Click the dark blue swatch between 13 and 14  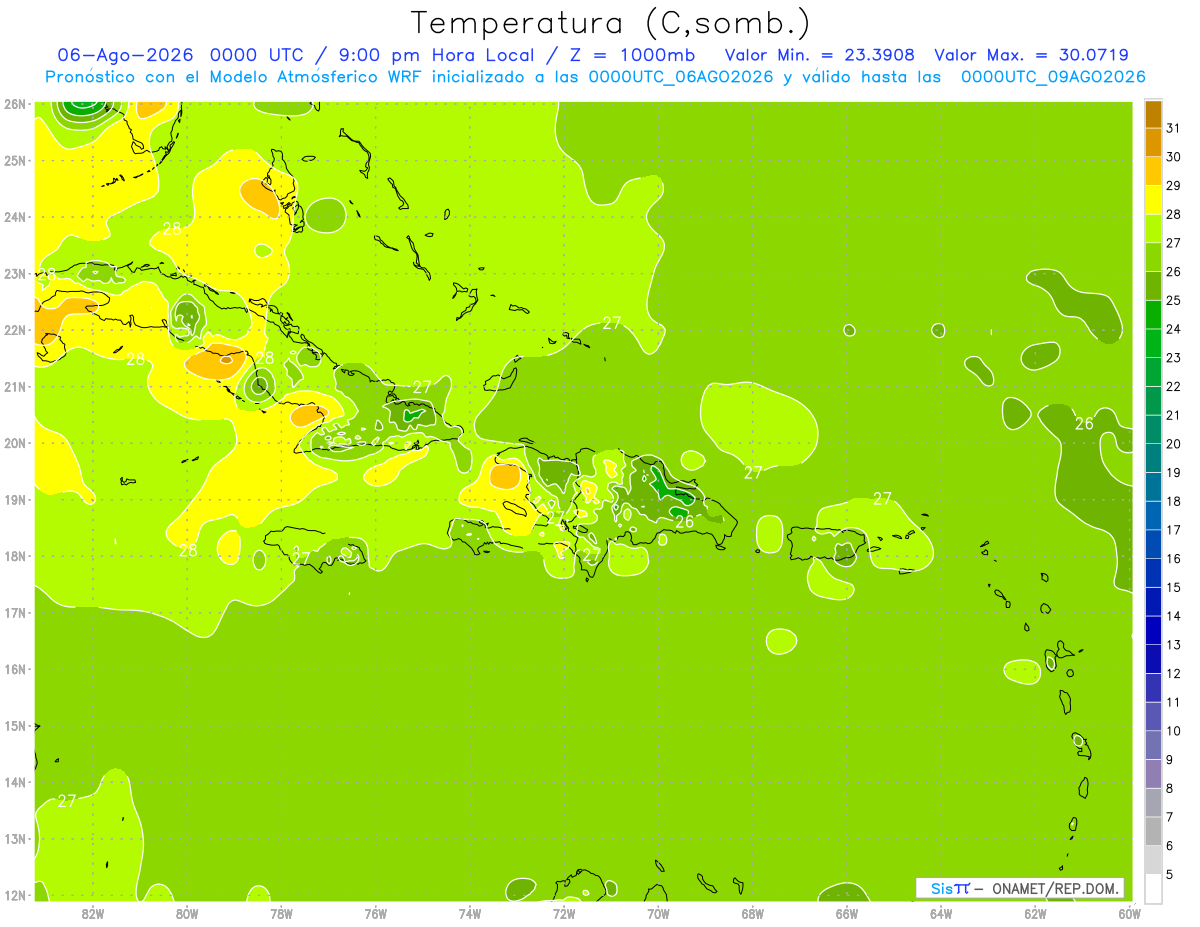click(x=1153, y=630)
